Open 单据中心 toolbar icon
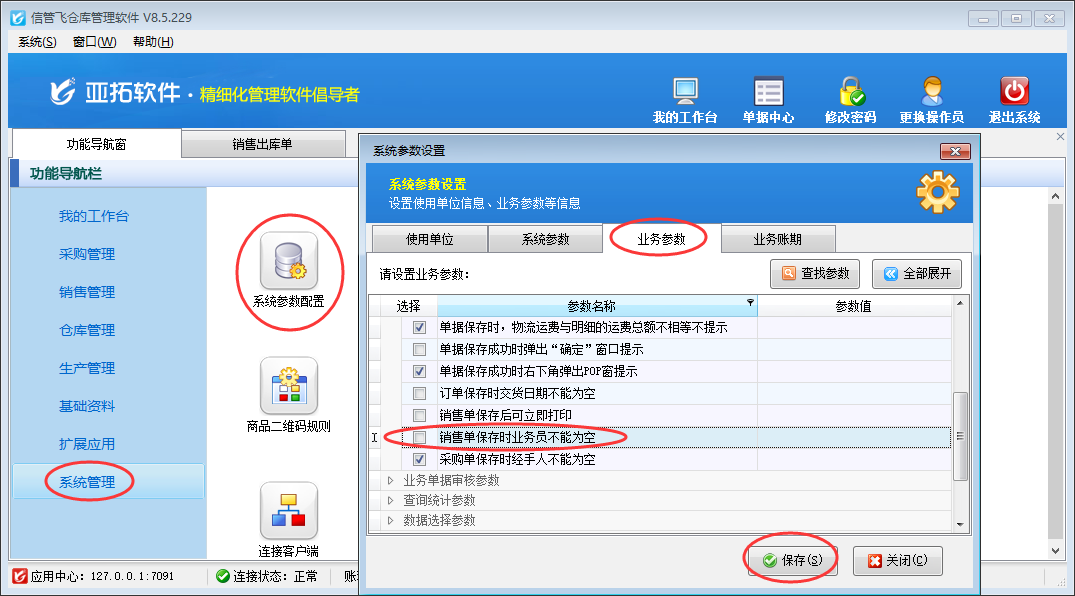This screenshot has height=596, width=1075. (x=768, y=92)
